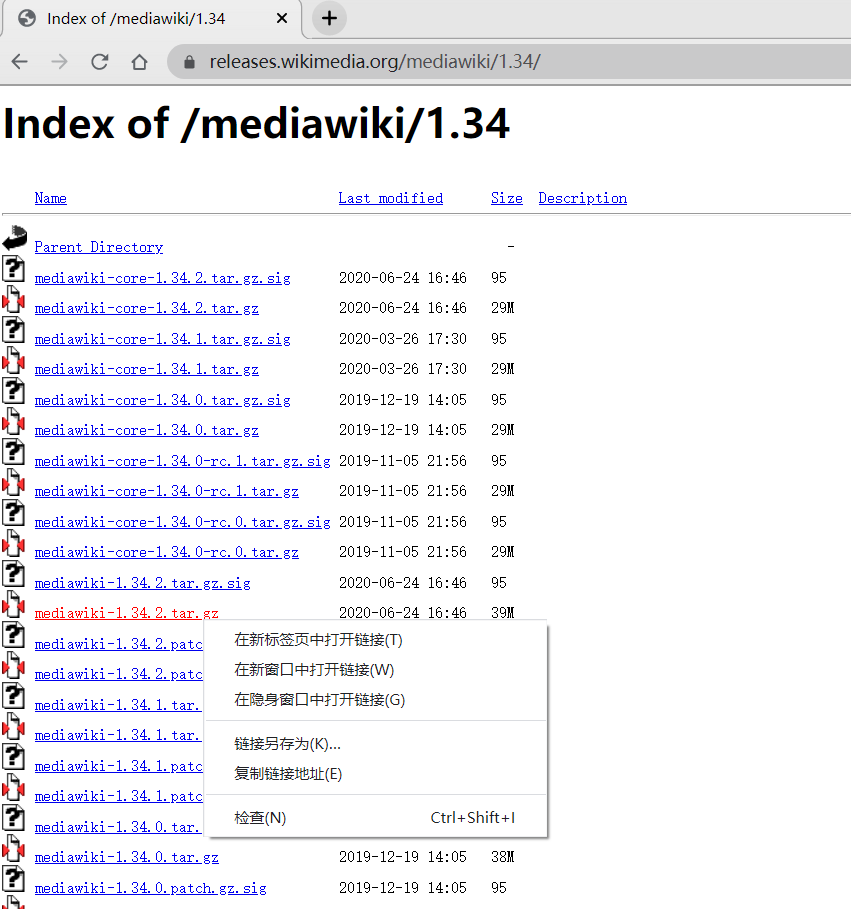This screenshot has width=851, height=909.
Task: Click archive icon beside mediawiki-core-1.34.0-rc.0.tar.gz
Action: pos(13,544)
